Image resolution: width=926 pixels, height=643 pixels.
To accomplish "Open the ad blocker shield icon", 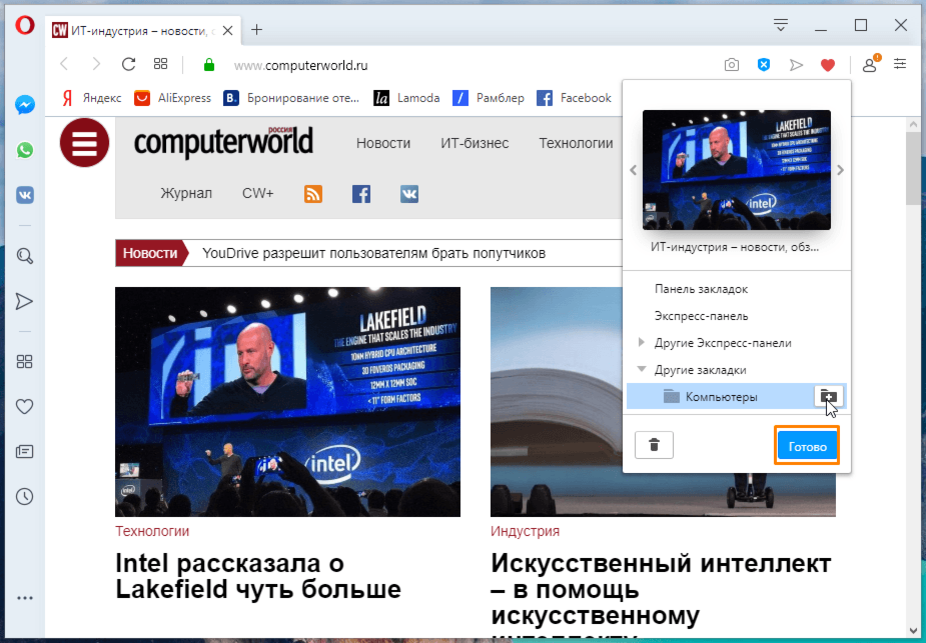I will click(764, 65).
